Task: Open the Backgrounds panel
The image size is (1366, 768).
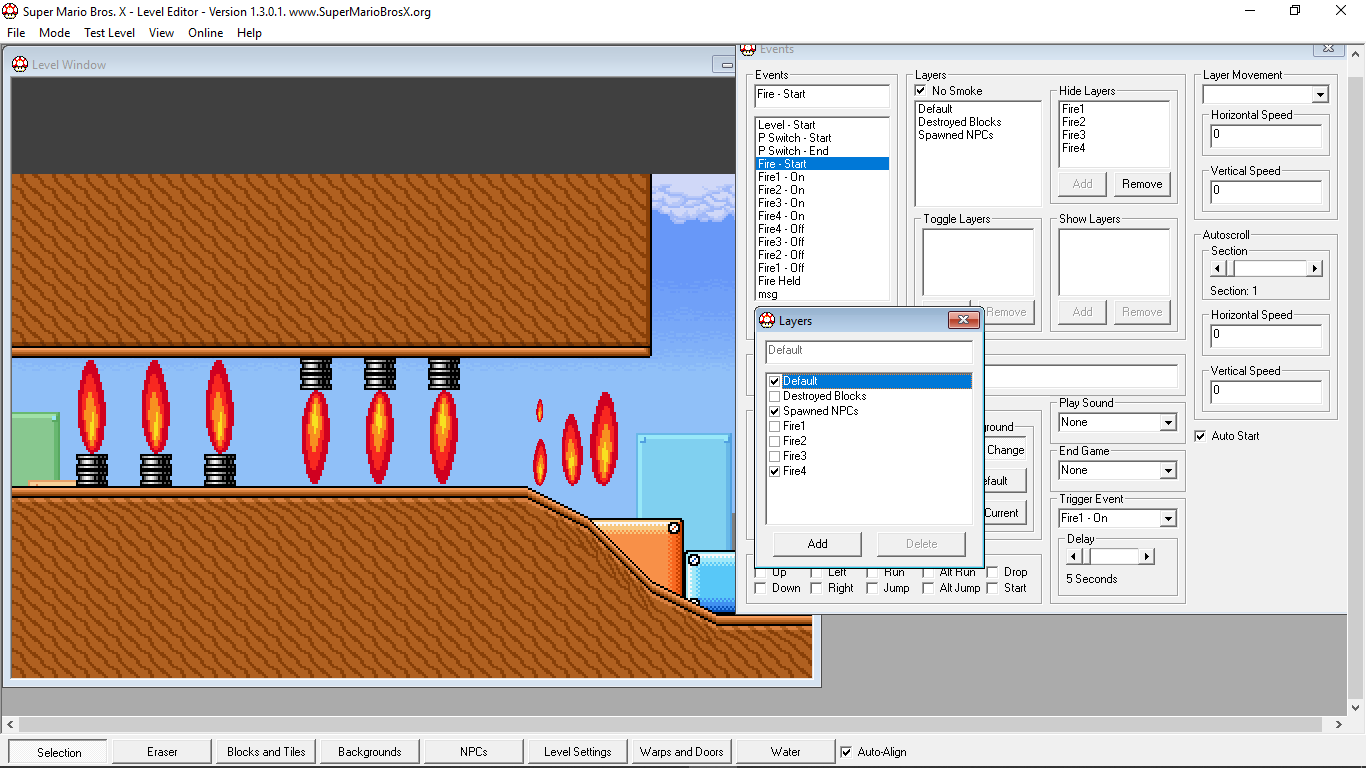Action: pyautogui.click(x=370, y=752)
